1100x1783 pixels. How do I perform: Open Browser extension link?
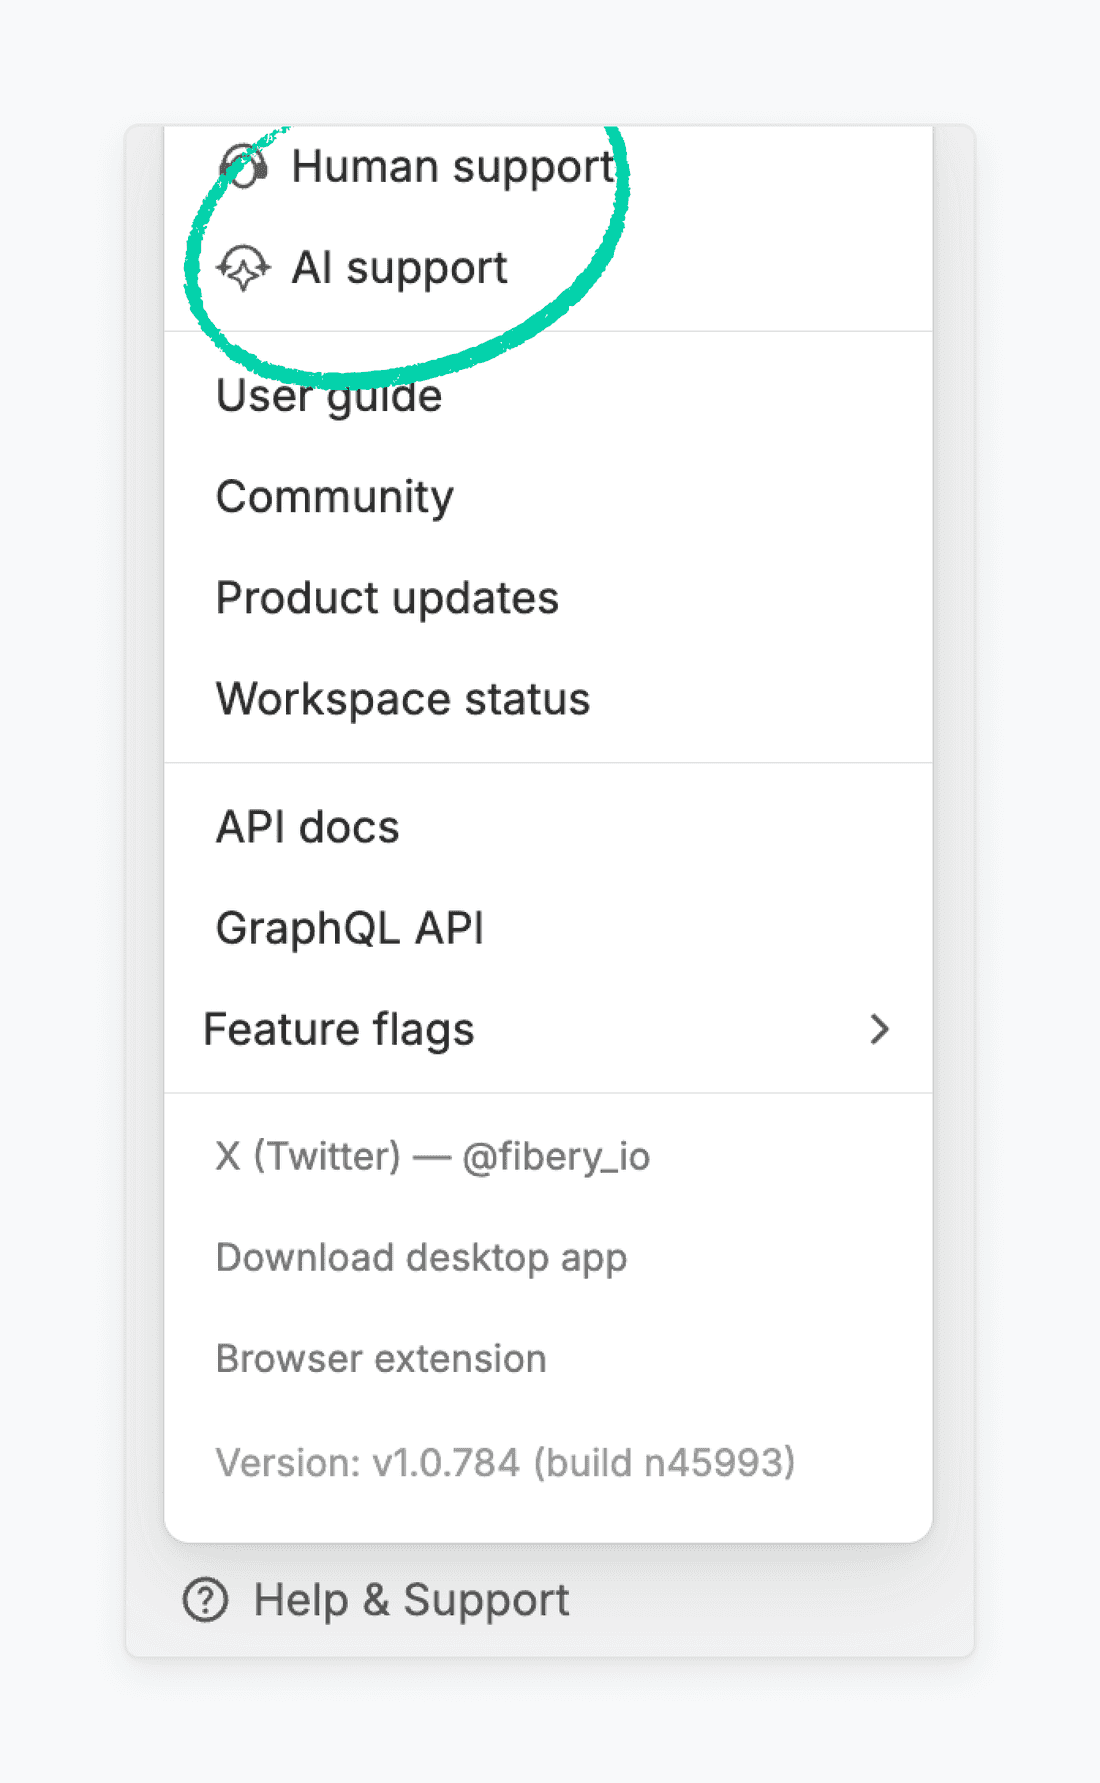[381, 1359]
